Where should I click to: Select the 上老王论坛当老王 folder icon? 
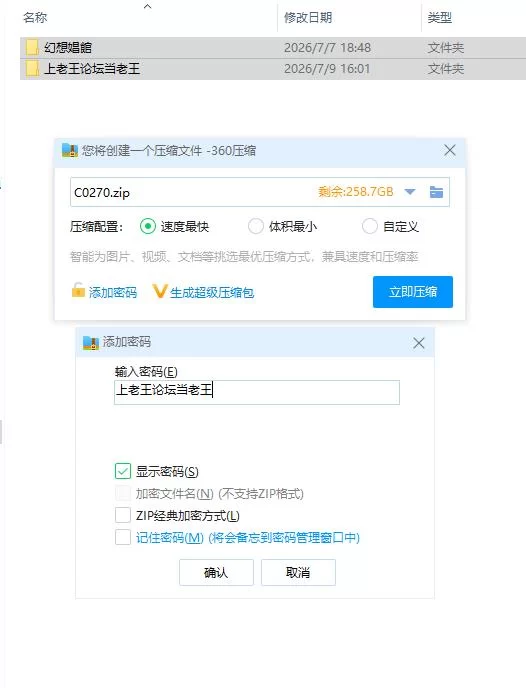tap(32, 68)
